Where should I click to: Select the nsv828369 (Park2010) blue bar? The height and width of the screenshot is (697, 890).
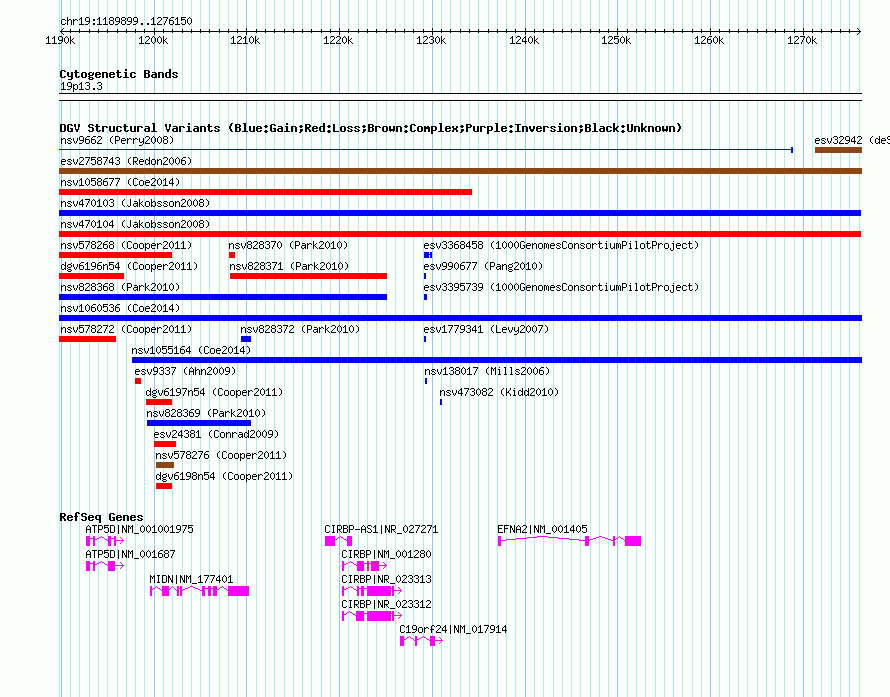199,423
